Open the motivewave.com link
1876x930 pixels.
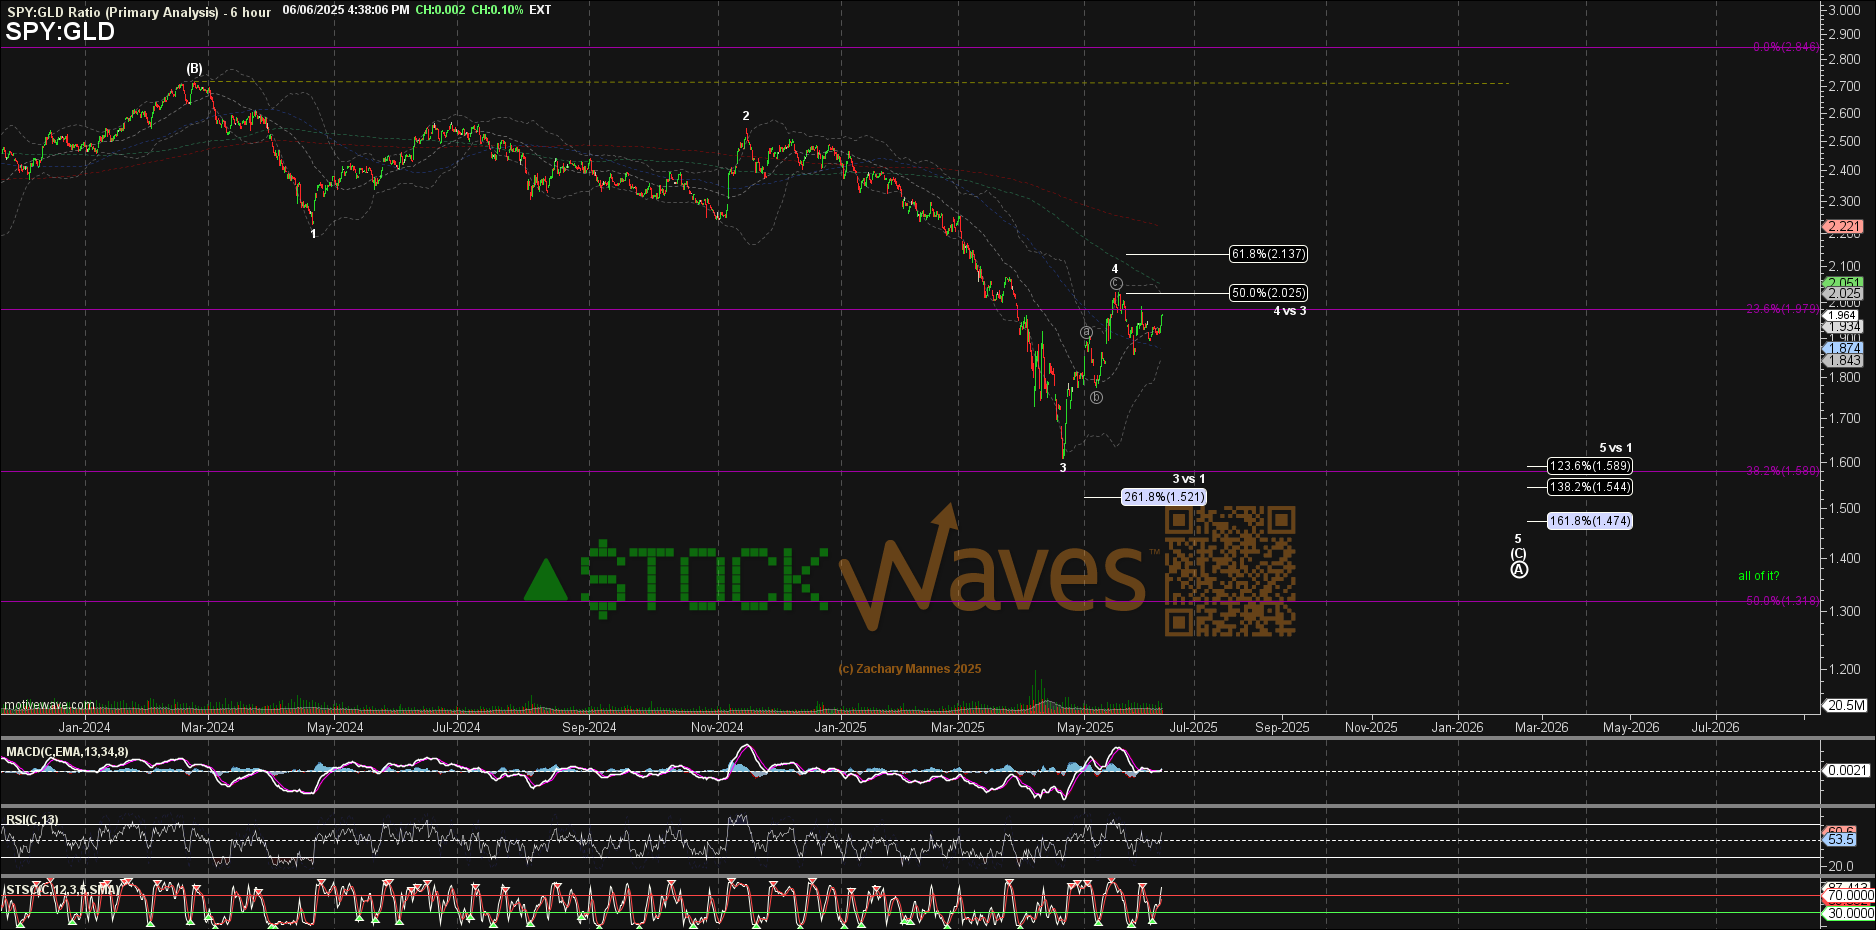(49, 705)
